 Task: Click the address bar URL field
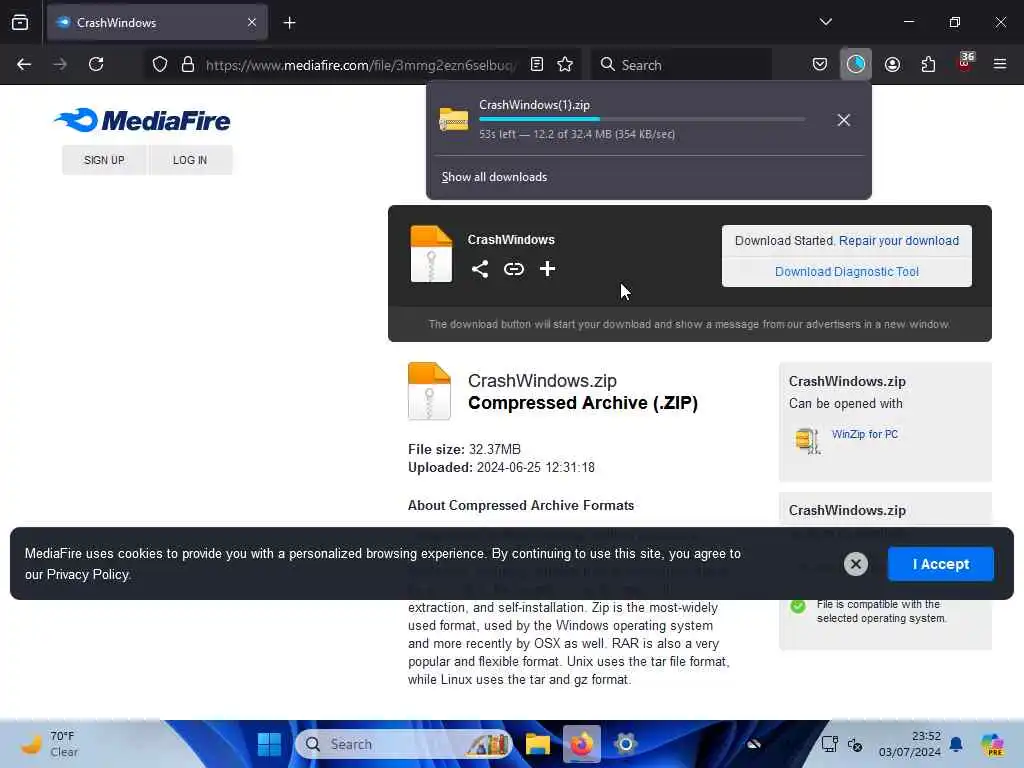pyautogui.click(x=360, y=65)
